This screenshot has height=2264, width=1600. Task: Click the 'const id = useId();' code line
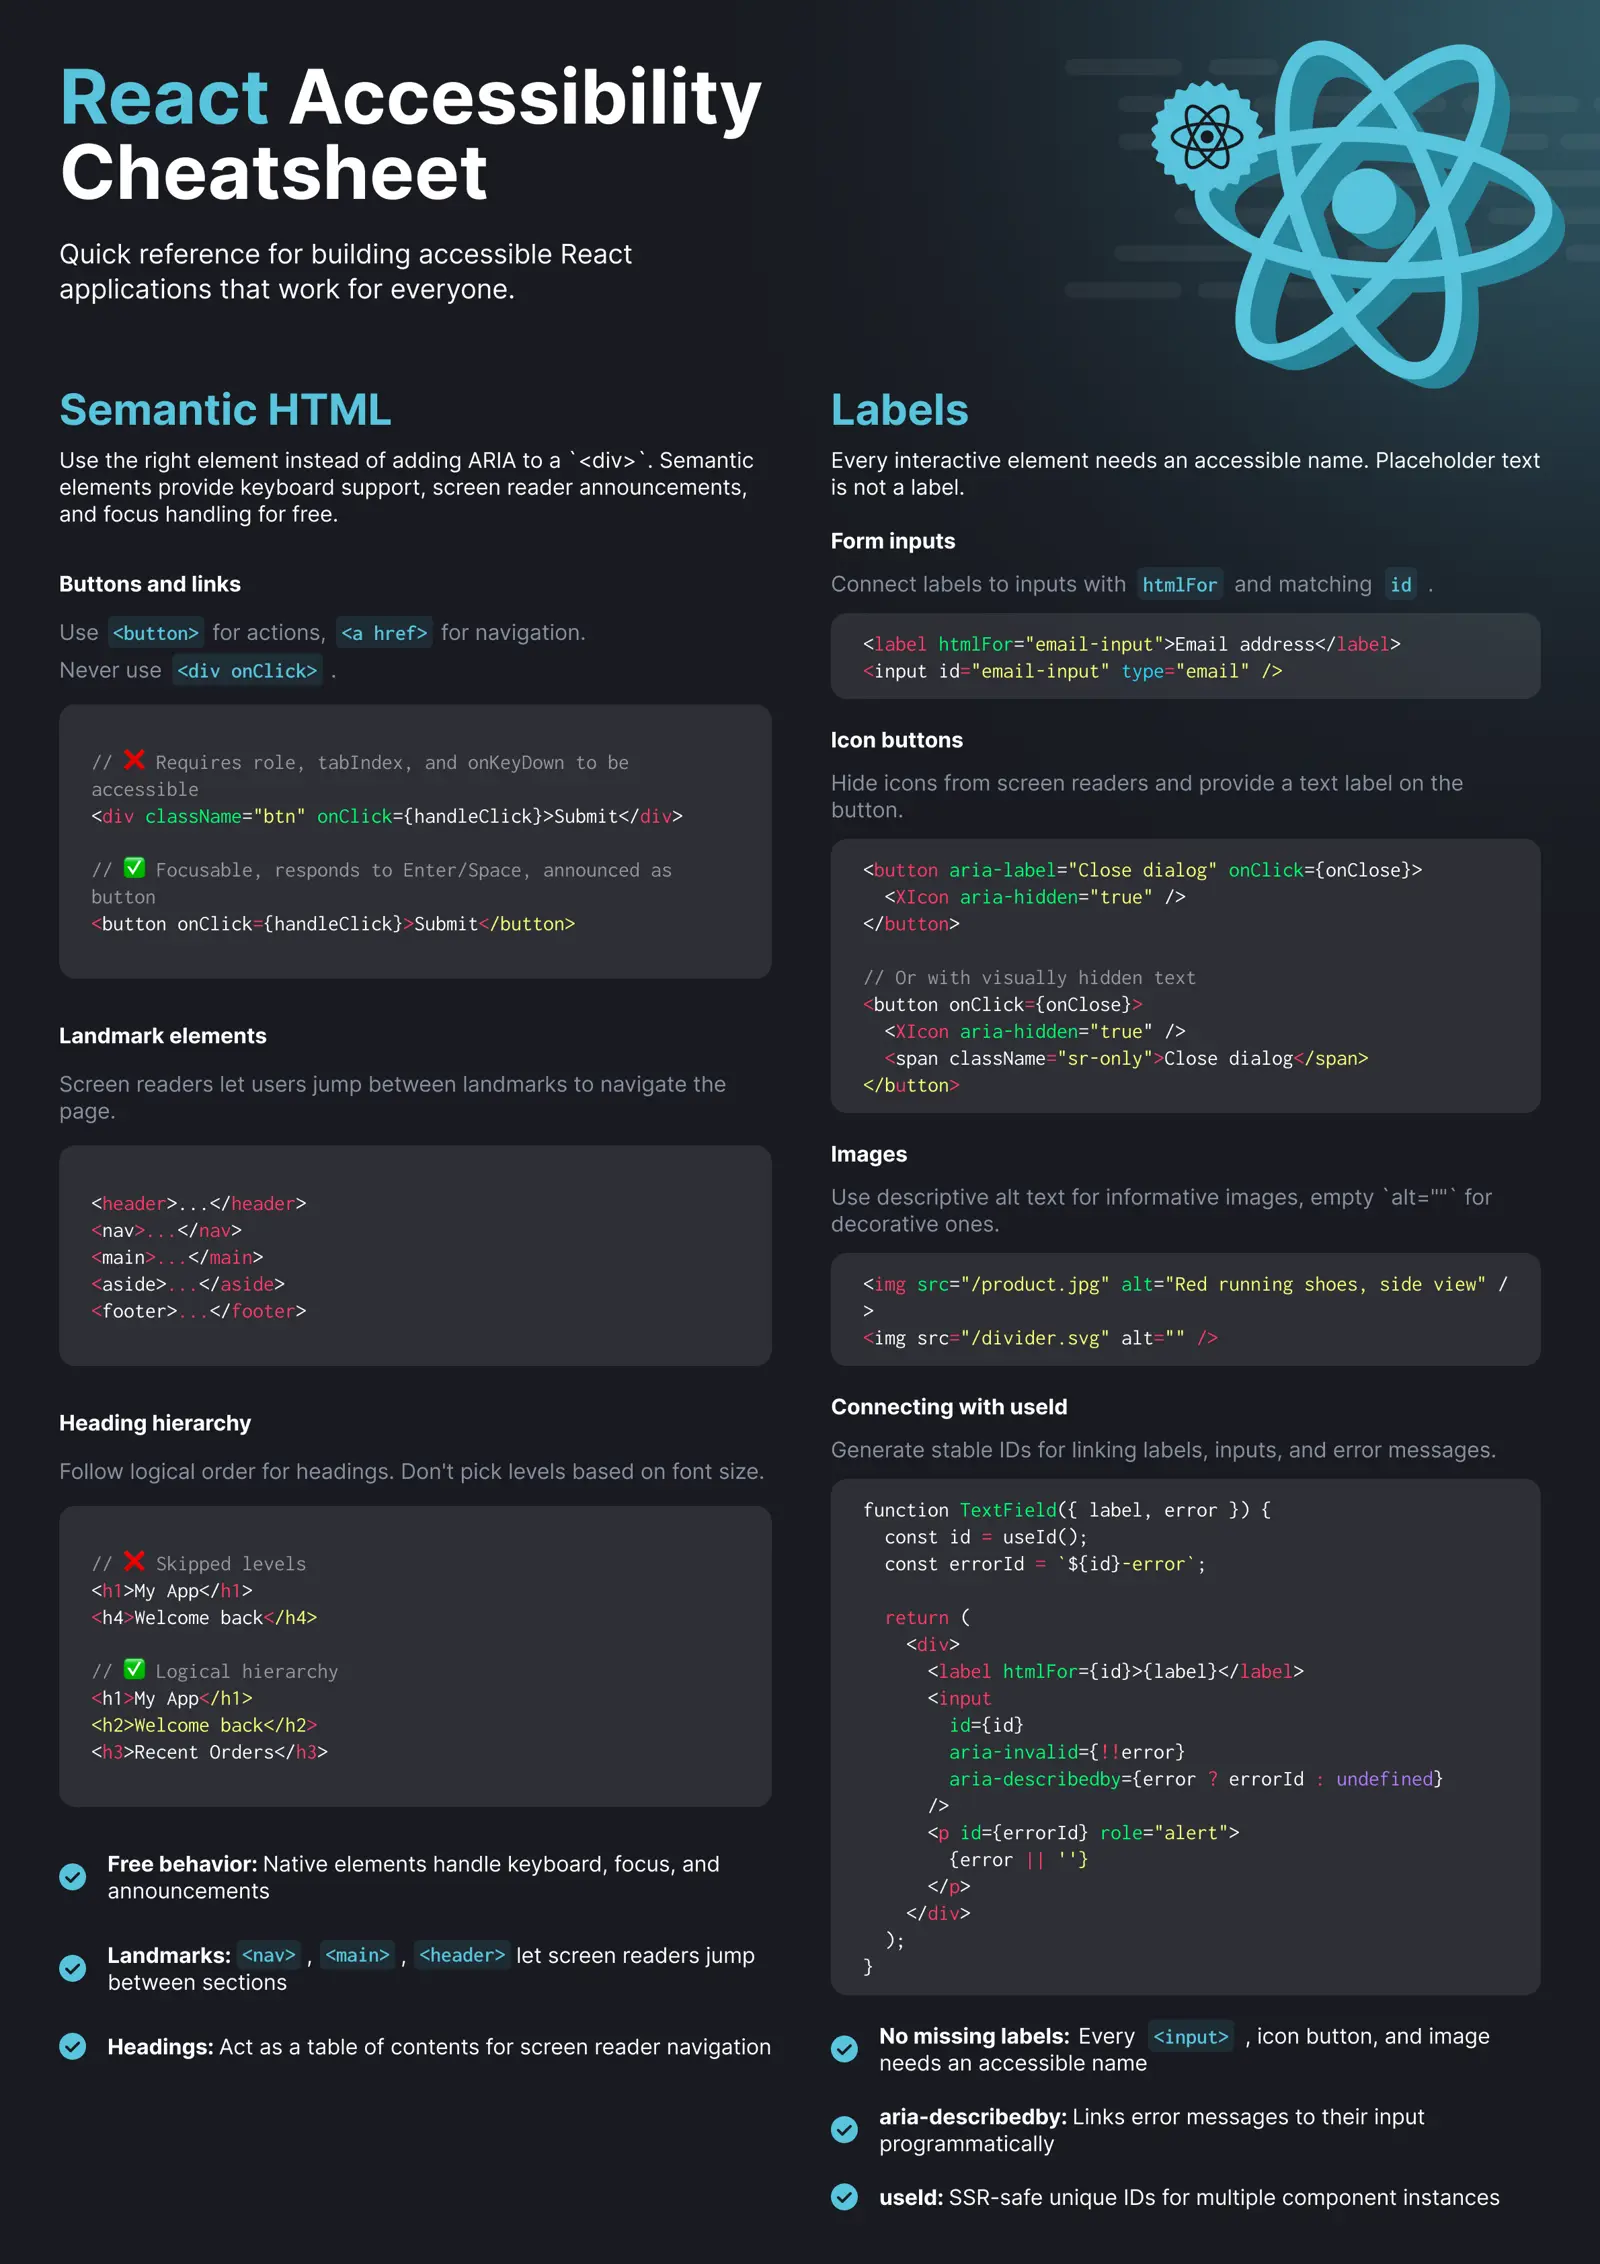(986, 1537)
